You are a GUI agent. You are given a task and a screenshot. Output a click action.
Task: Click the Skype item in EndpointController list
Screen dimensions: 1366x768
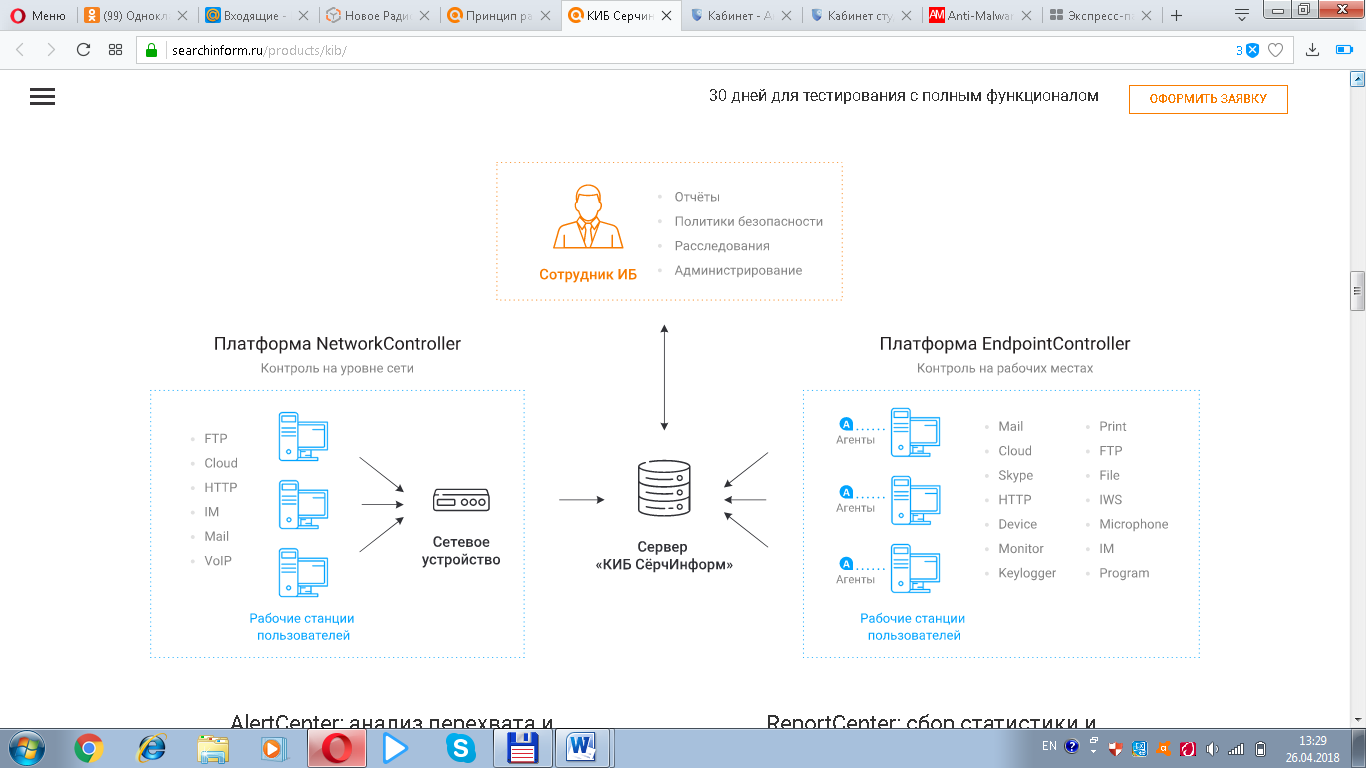1016,475
